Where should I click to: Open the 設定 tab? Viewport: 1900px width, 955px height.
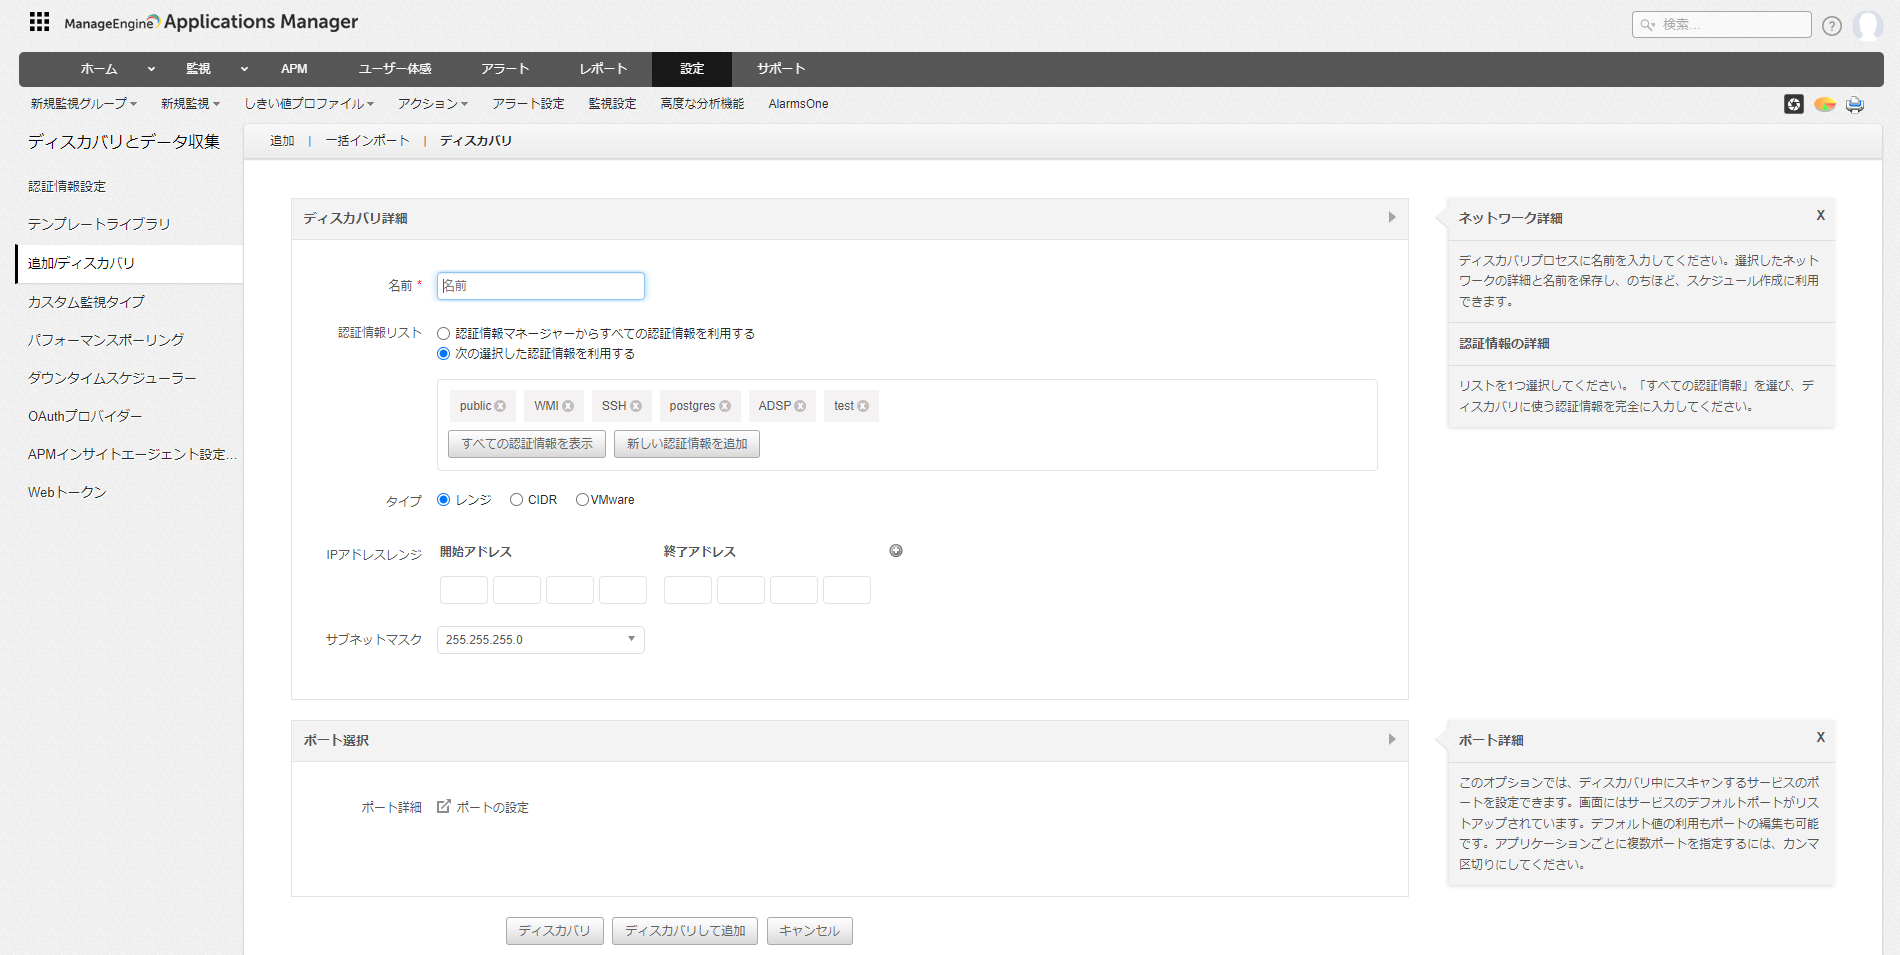point(692,69)
